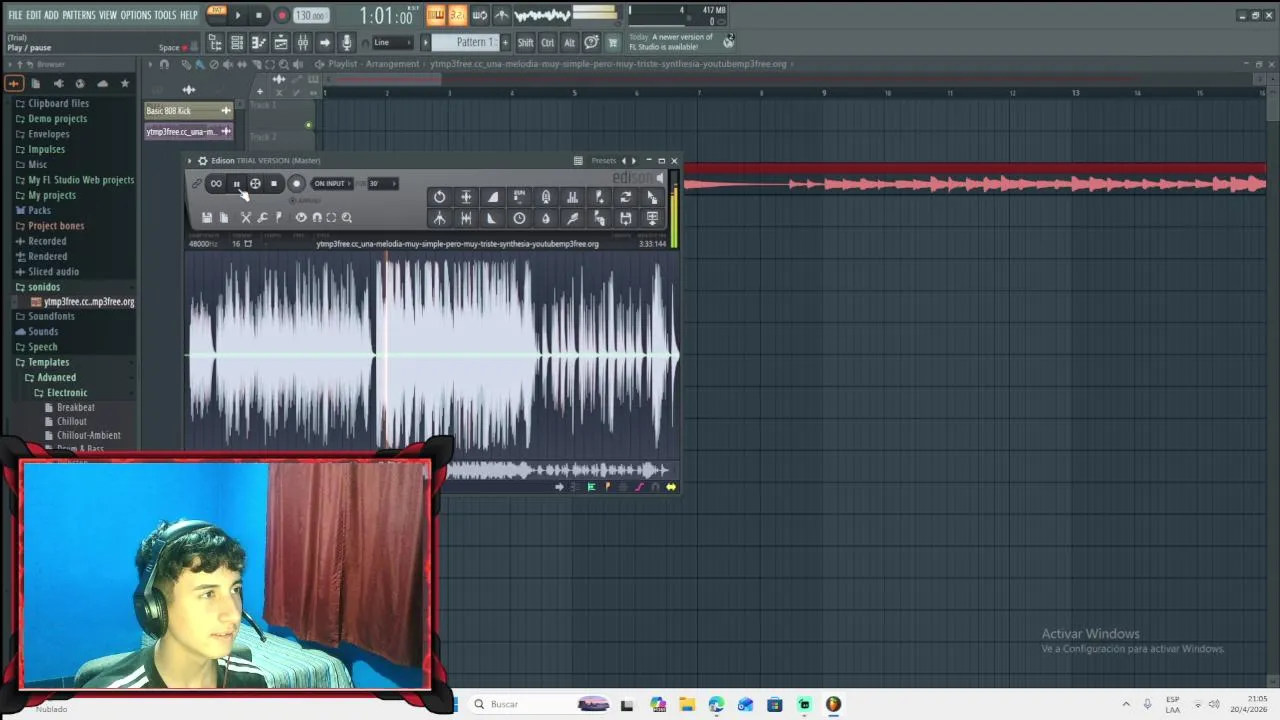Select ytmp3free.cc..mp3free.org file in browser
This screenshot has height=720, width=1280.
pyautogui.click(x=89, y=302)
